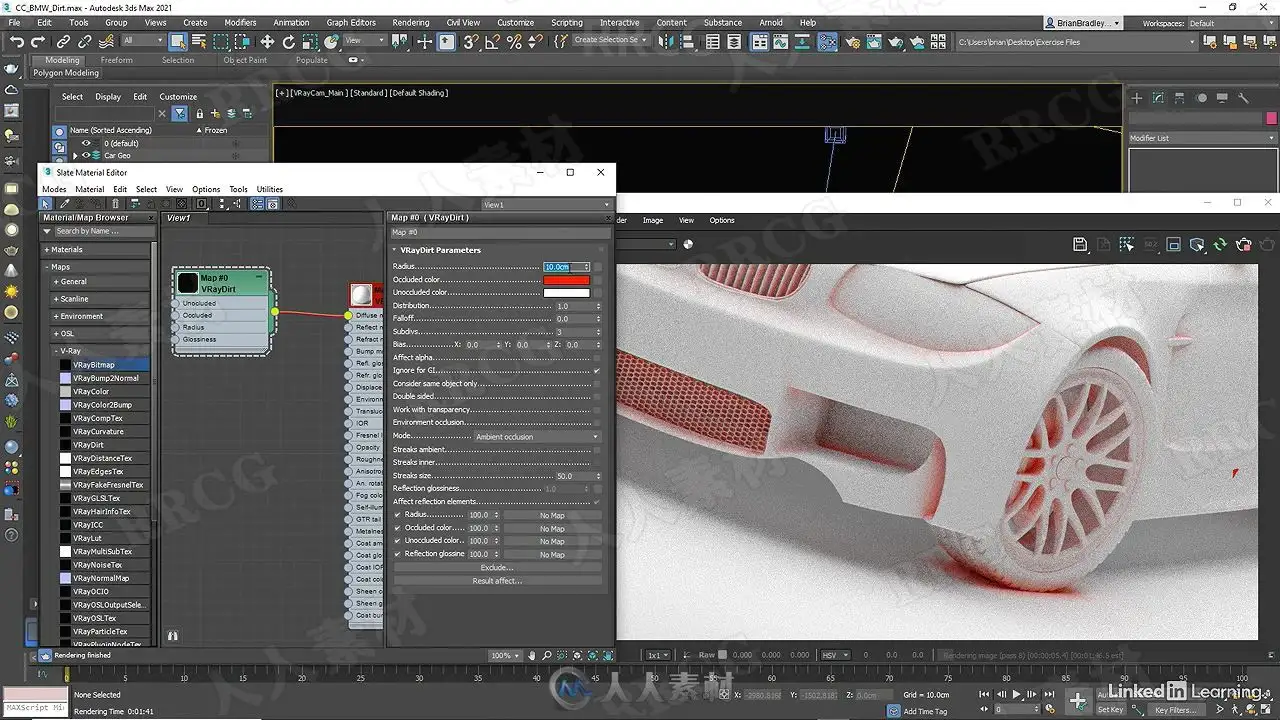Click the Link objects tool icon

point(63,41)
